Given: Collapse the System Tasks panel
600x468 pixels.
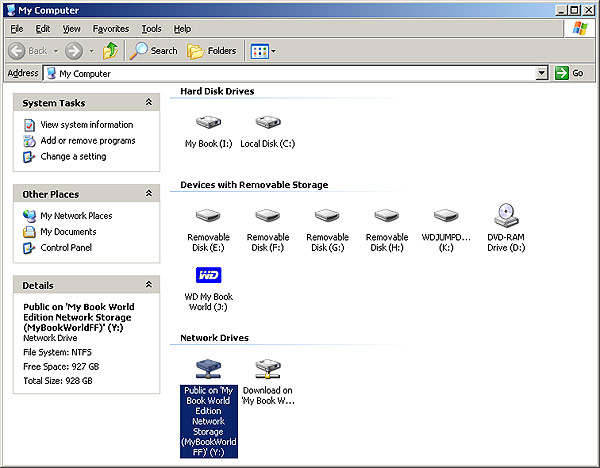Looking at the screenshot, I should 149,103.
